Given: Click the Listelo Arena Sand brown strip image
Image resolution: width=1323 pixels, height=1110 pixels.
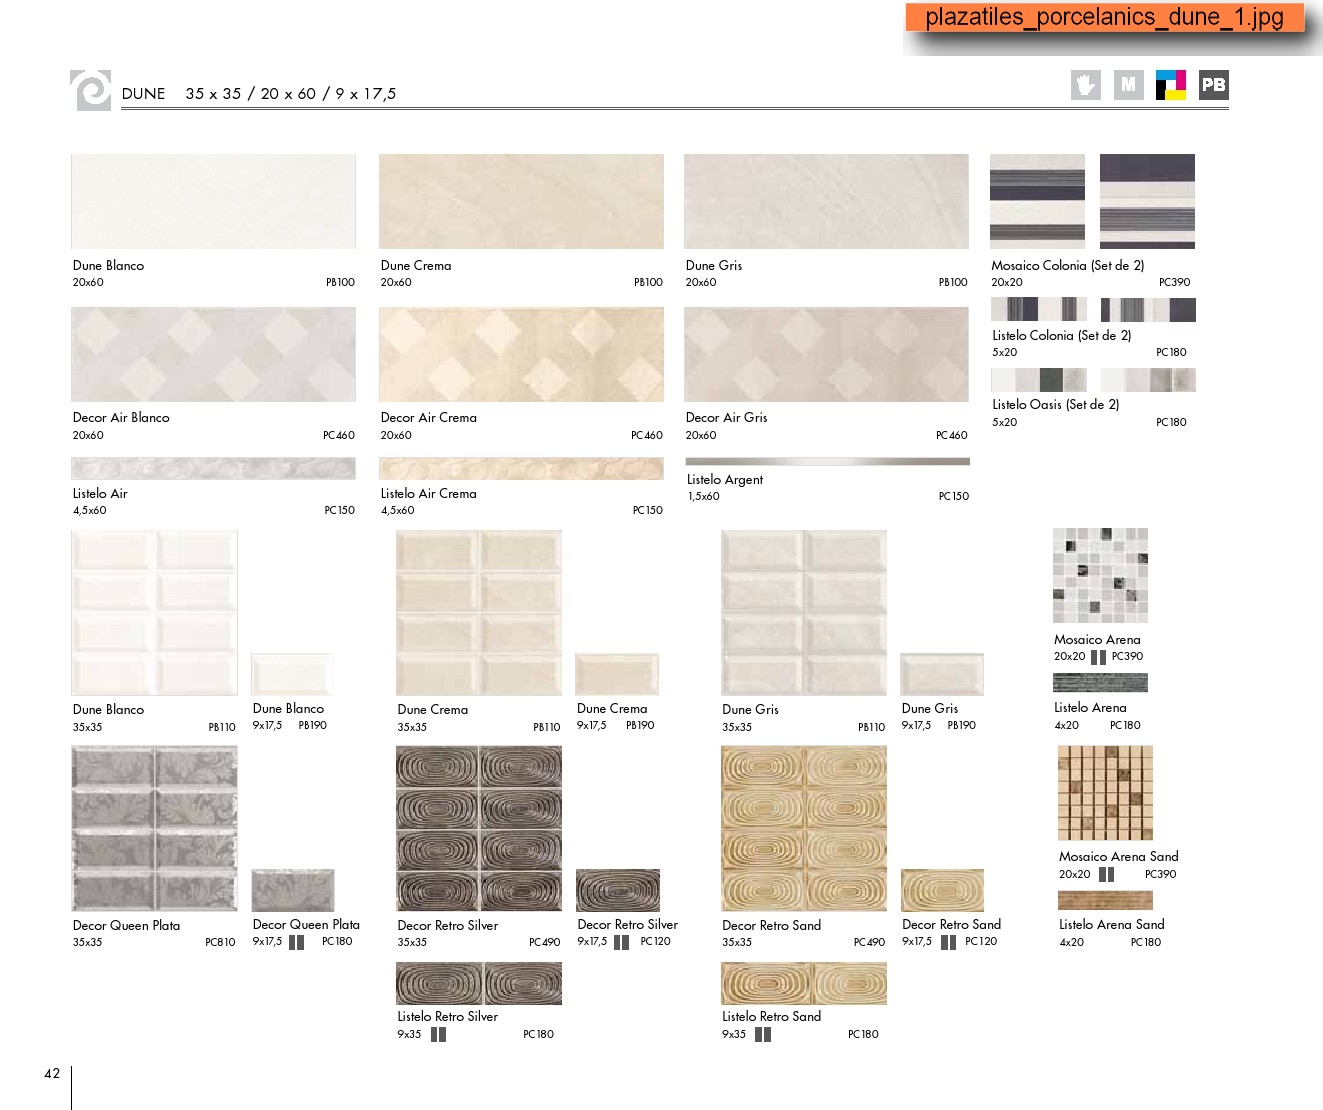Looking at the screenshot, I should point(1105,900).
